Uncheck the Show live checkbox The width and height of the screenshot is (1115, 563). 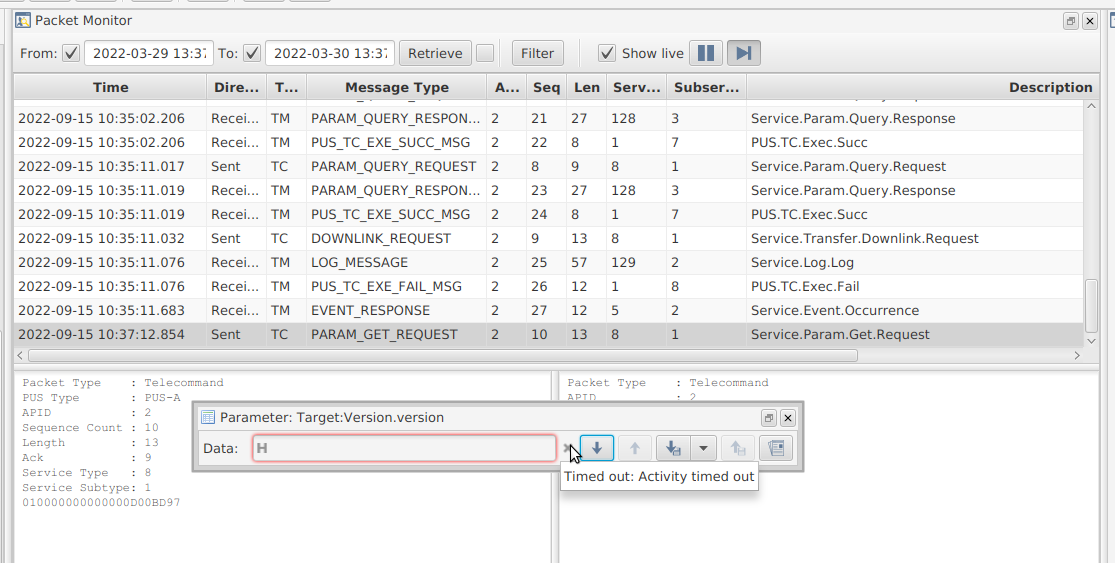606,53
